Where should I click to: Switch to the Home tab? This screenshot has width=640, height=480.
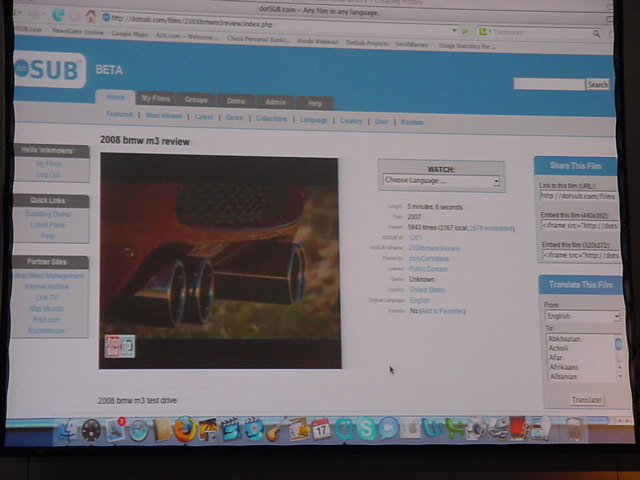[115, 97]
